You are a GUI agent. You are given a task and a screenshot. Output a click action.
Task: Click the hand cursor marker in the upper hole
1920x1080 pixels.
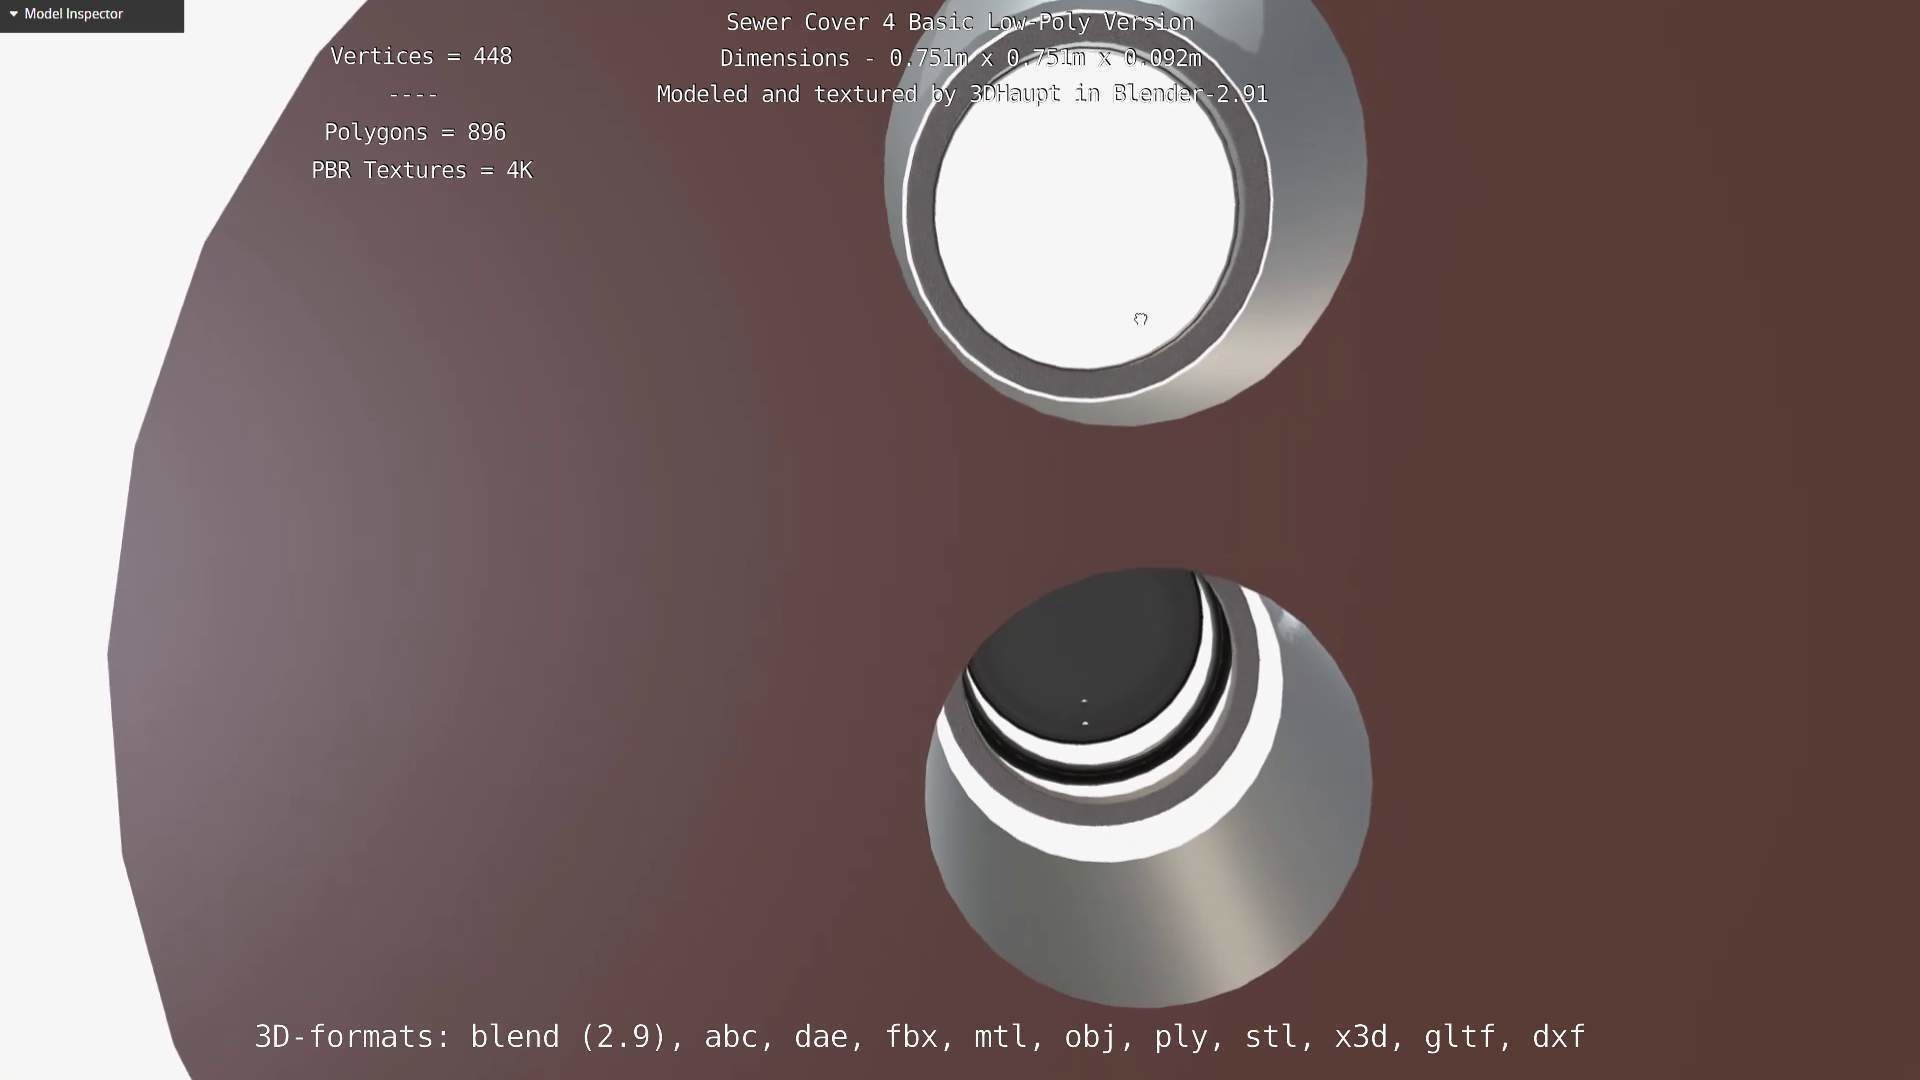pos(1141,319)
